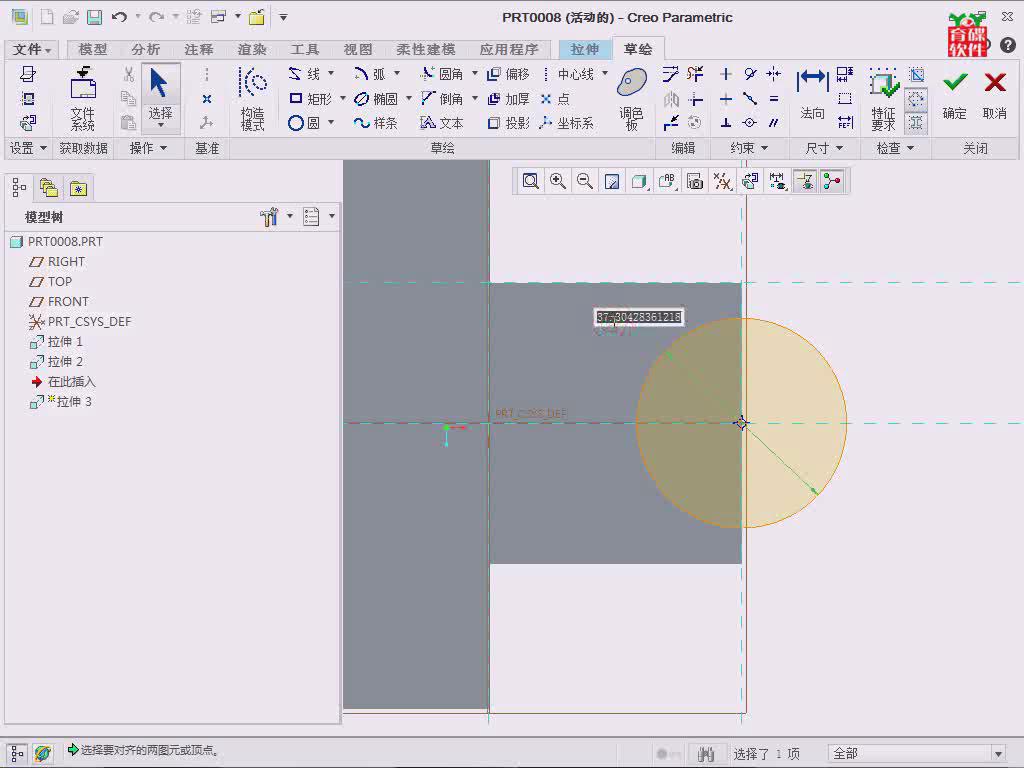Select the 中心线 centerline tool
1024x768 pixels.
coord(568,74)
